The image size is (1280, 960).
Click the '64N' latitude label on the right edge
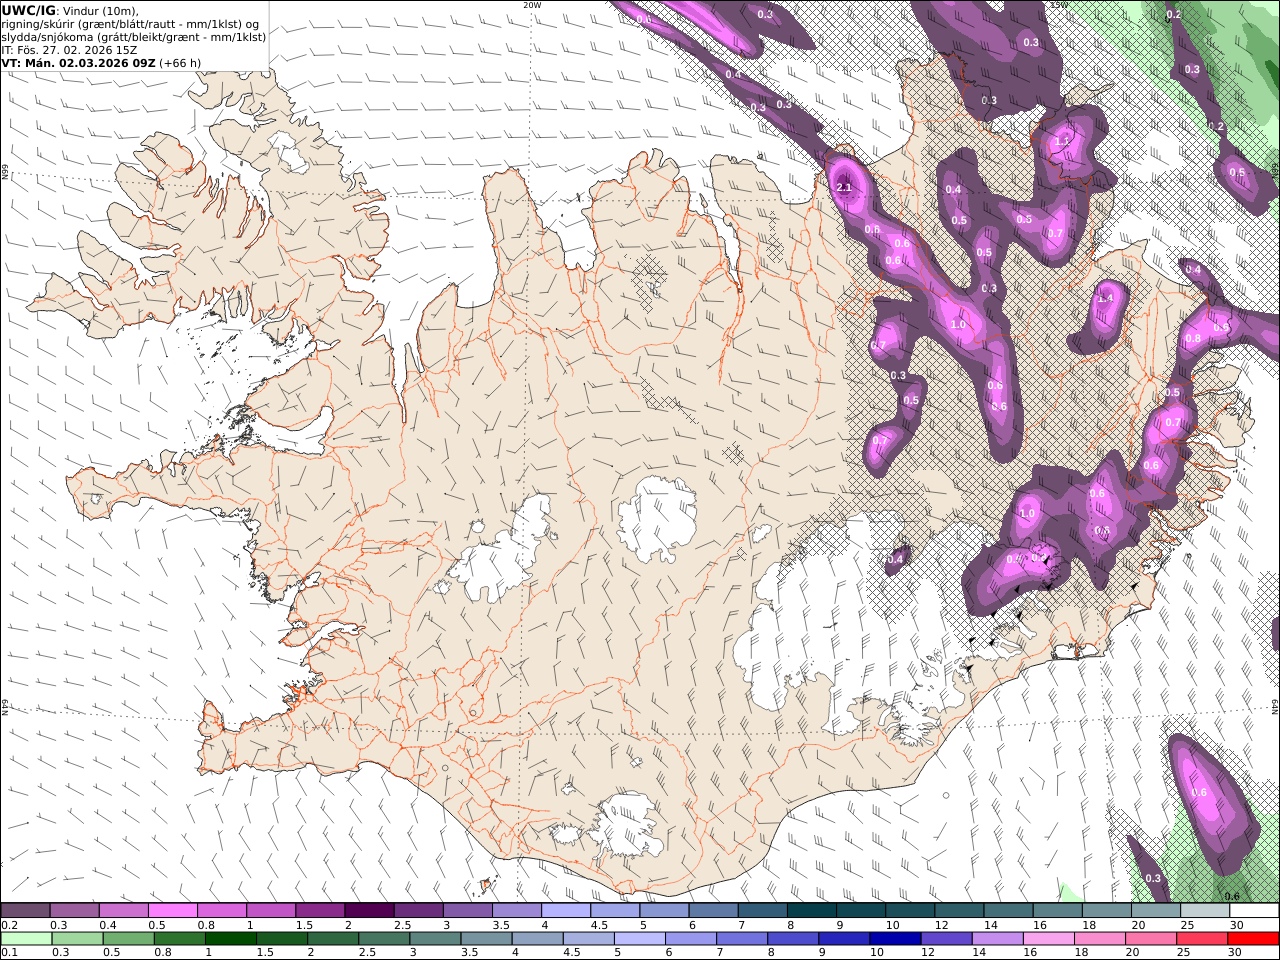click(1275, 706)
